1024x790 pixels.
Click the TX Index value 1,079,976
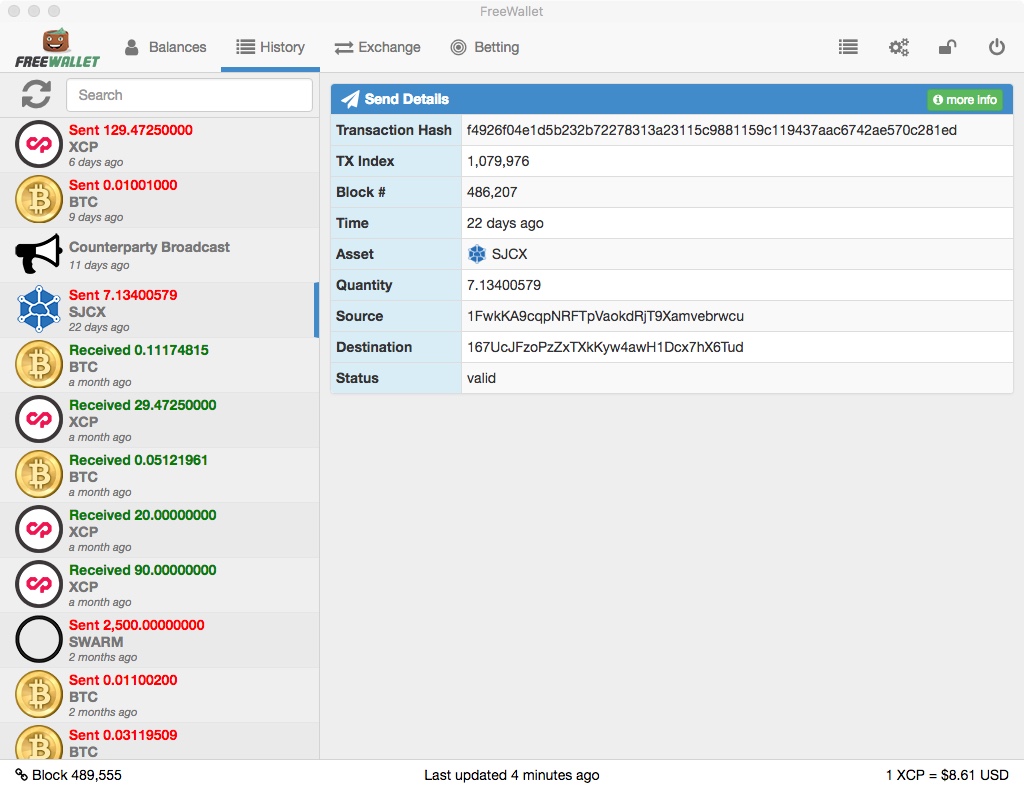[x=498, y=161]
